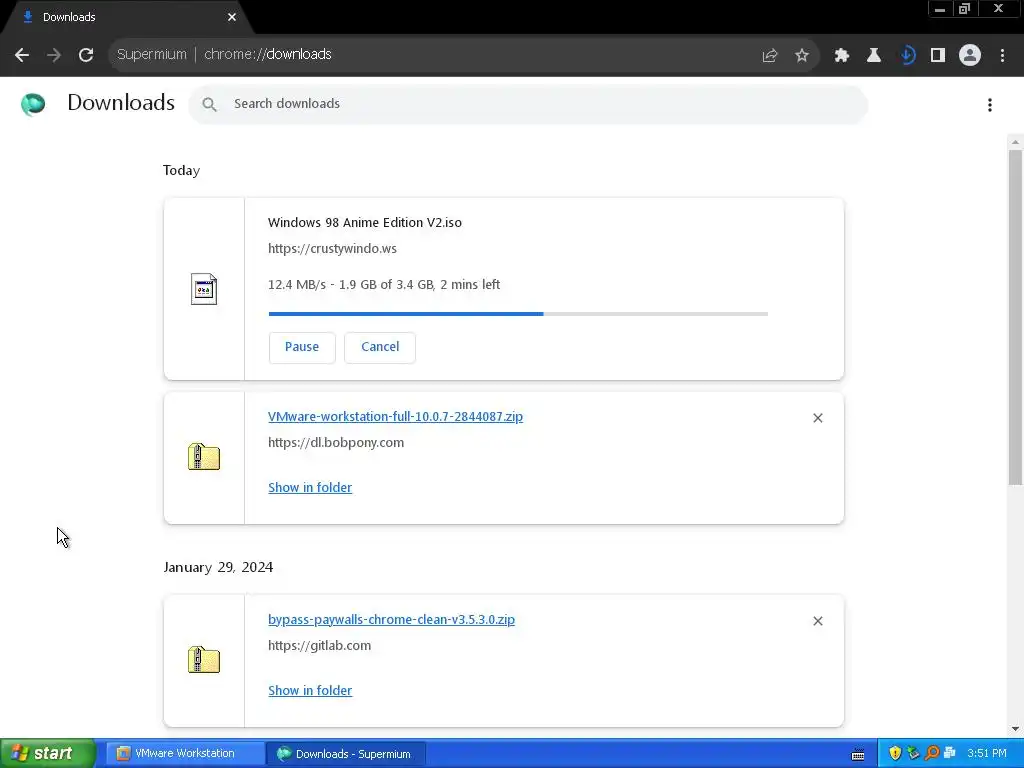The image size is (1024, 768).
Task: Remove the VMware workstation zip from list
Action: pyautogui.click(x=818, y=418)
